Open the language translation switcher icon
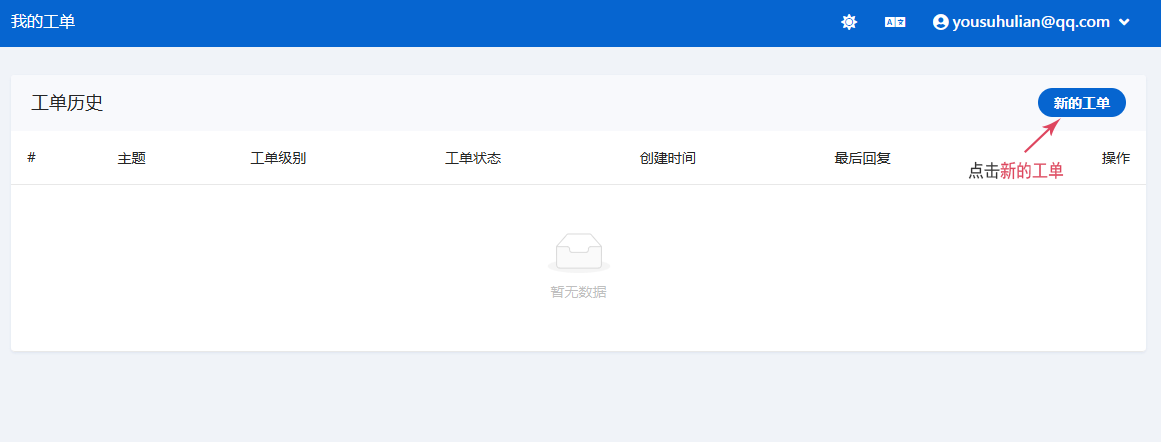 coord(895,22)
